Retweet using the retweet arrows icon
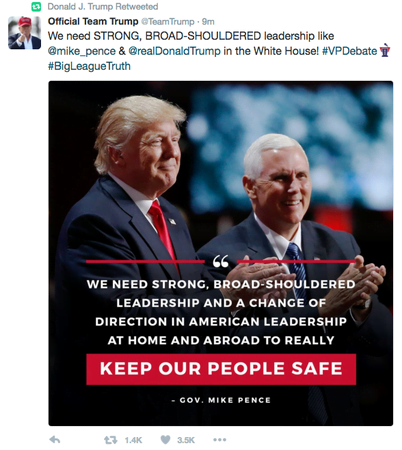This screenshot has height=450, width=402. click(x=111, y=440)
